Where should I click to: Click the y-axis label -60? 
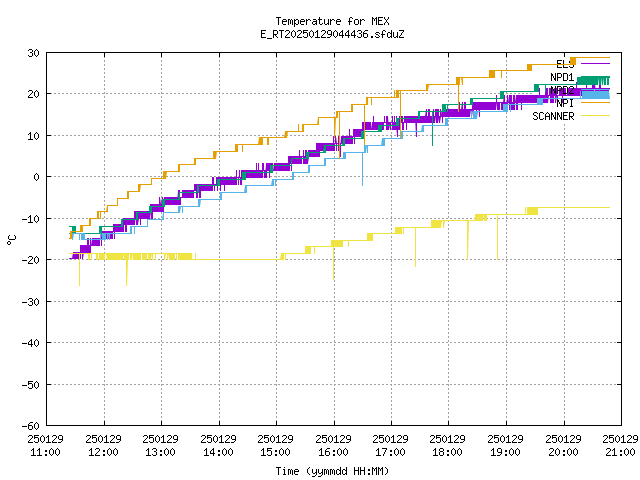coord(31,426)
